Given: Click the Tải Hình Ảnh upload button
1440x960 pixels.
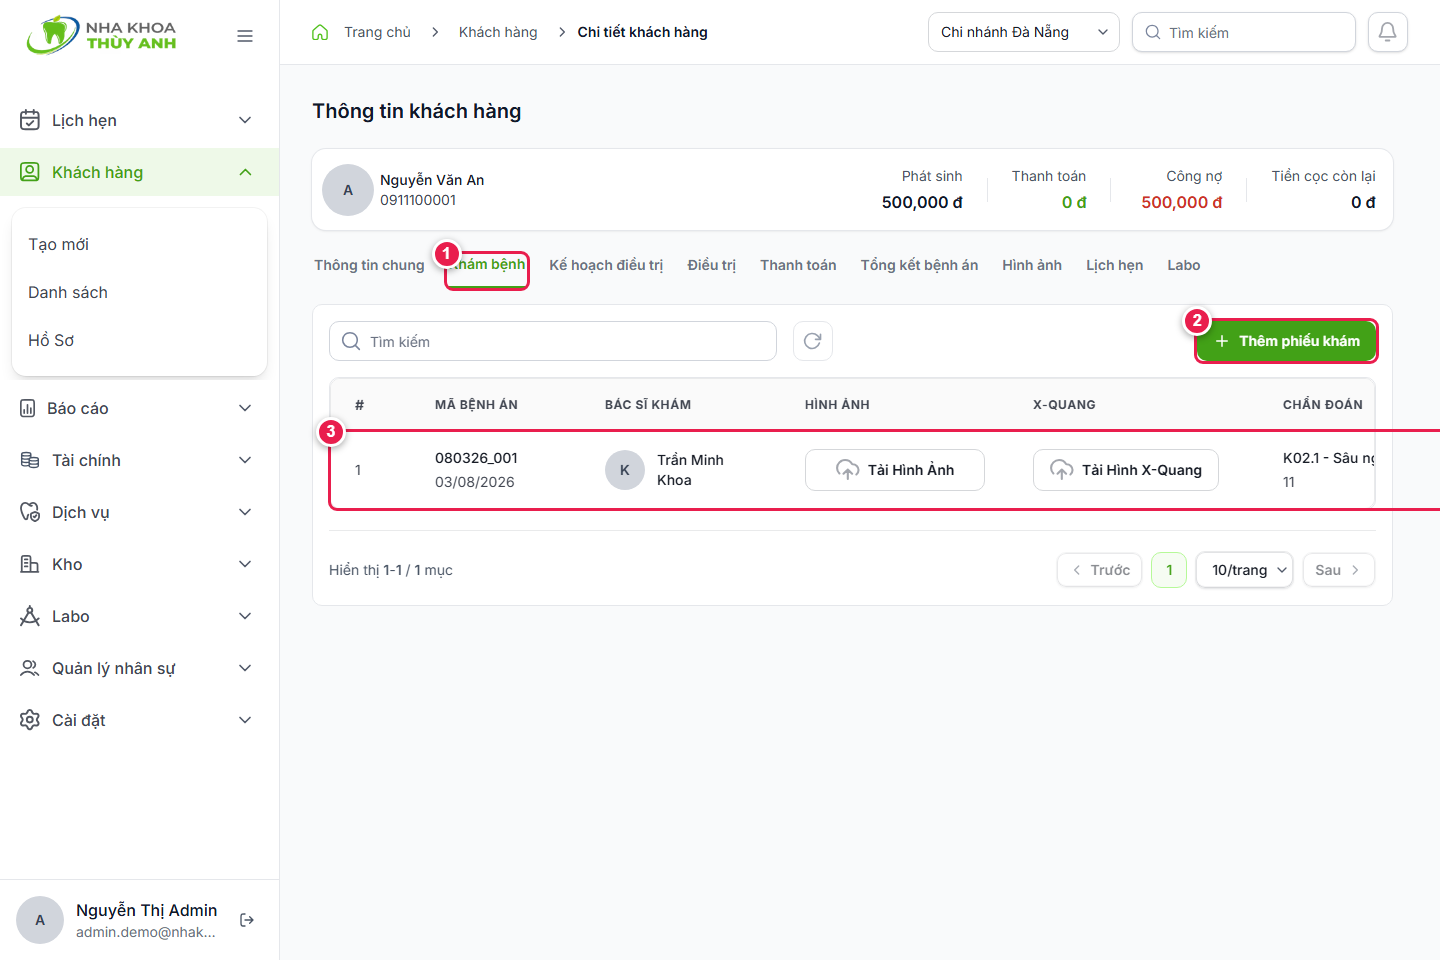Looking at the screenshot, I should [x=895, y=470].
